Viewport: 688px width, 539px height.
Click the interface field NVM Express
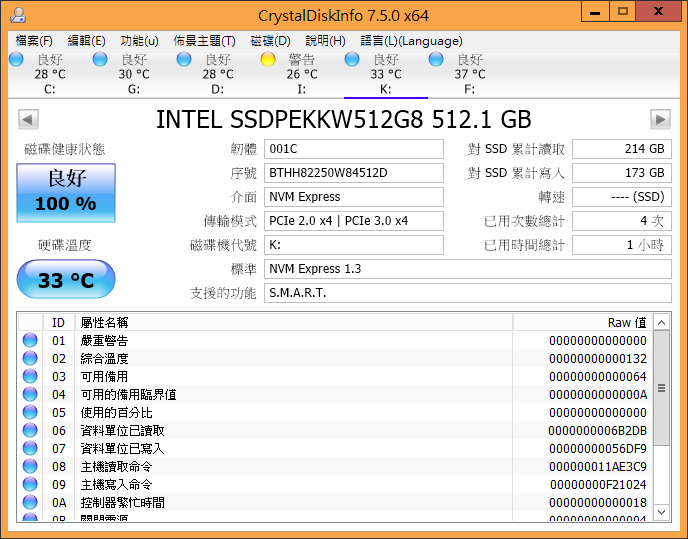point(354,197)
